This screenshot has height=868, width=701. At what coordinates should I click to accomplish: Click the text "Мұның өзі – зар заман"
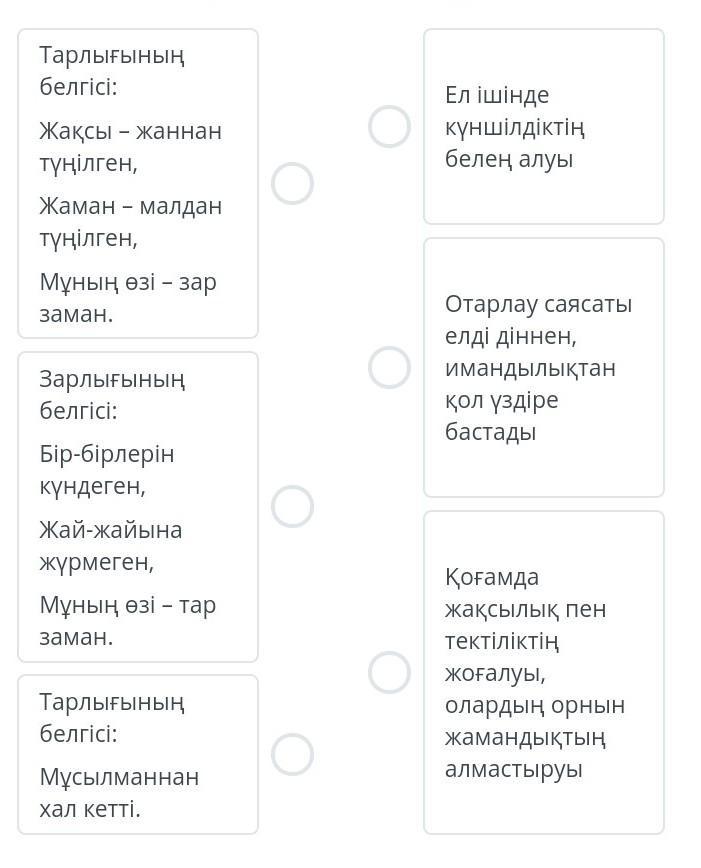[127, 298]
